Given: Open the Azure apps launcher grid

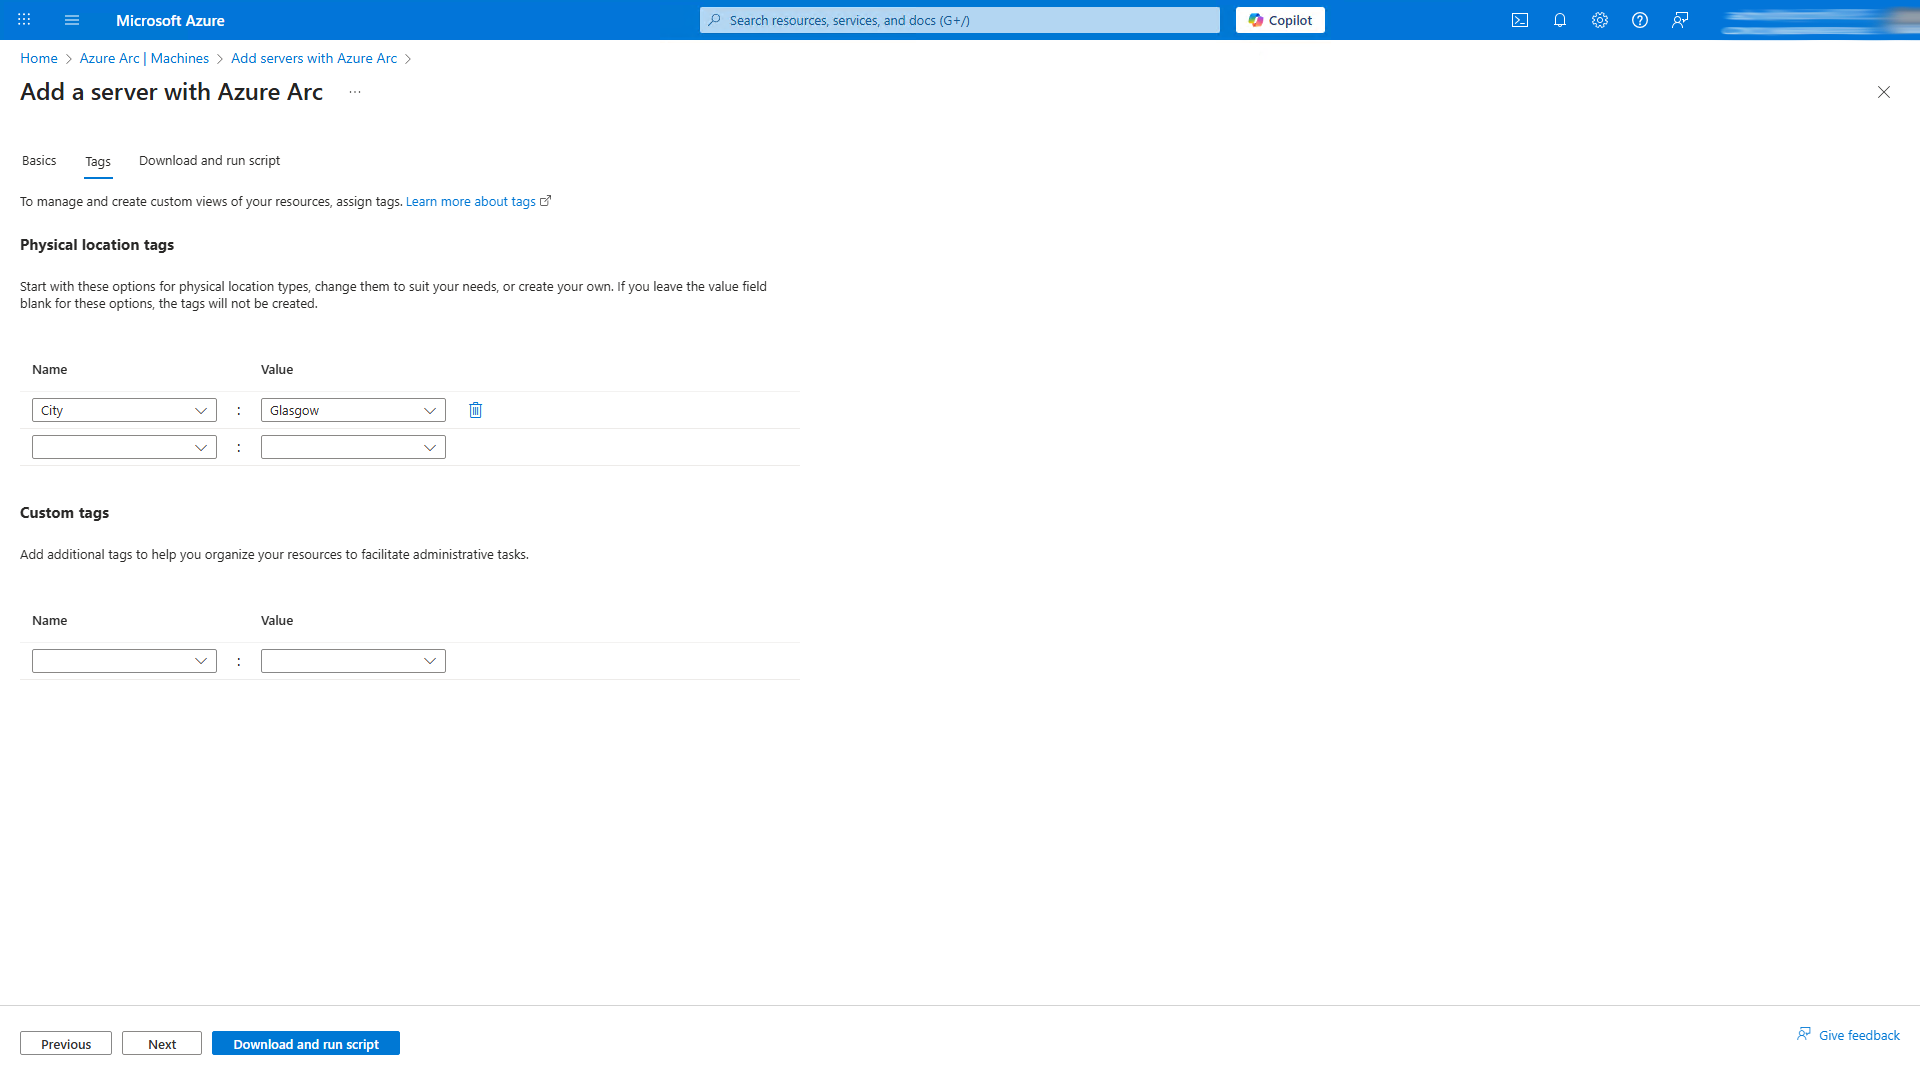Looking at the screenshot, I should click(x=24, y=20).
